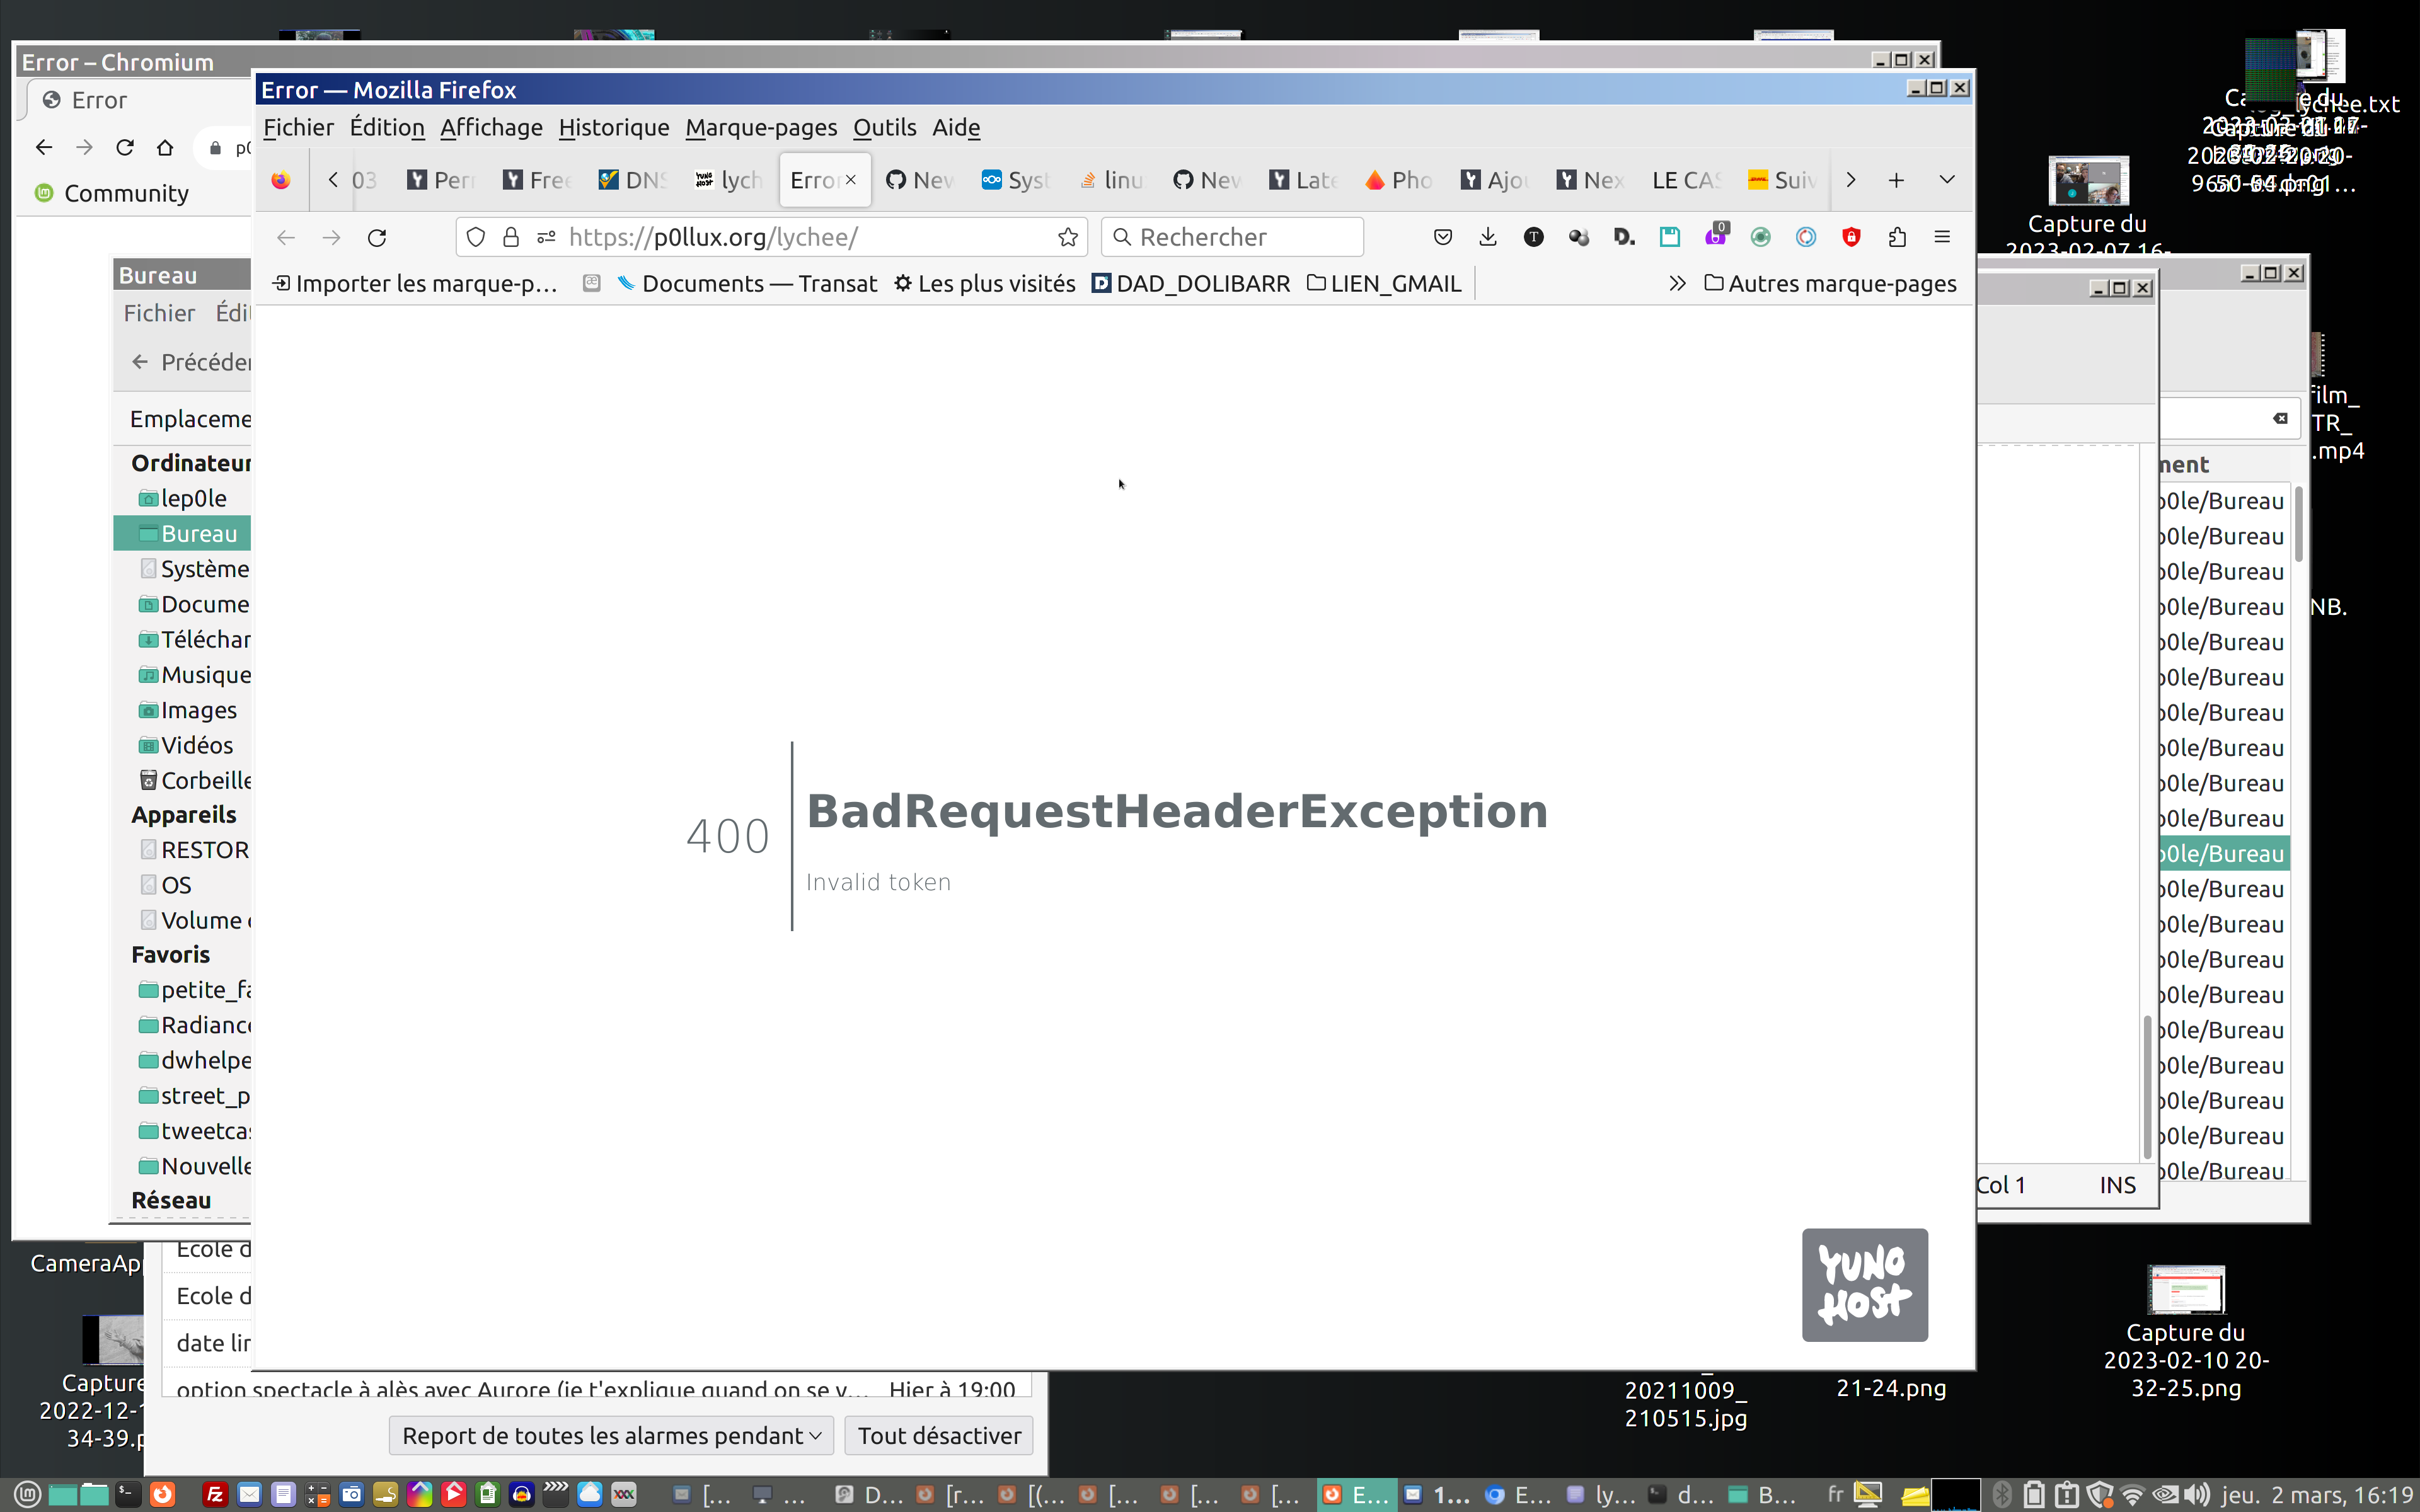The height and width of the screenshot is (1512, 2420).
Task: Click the red shield lock extension icon
Action: click(1851, 237)
